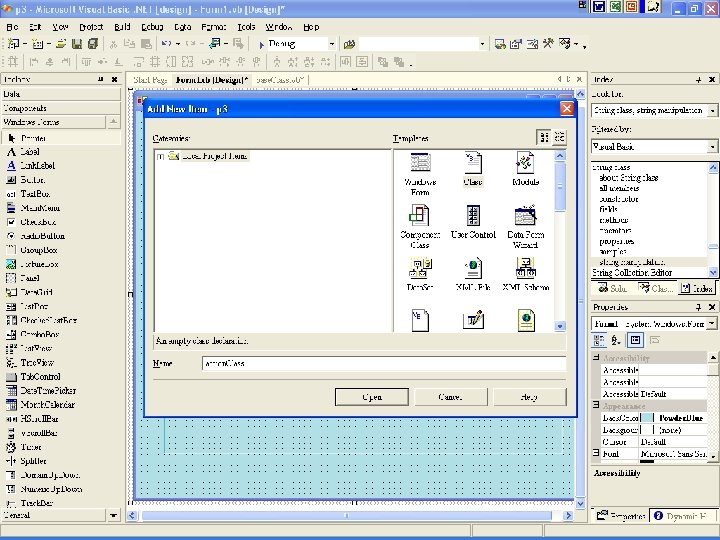The width and height of the screenshot is (720, 540).
Task: Collapse the Appearance property group
Action: (x=596, y=405)
